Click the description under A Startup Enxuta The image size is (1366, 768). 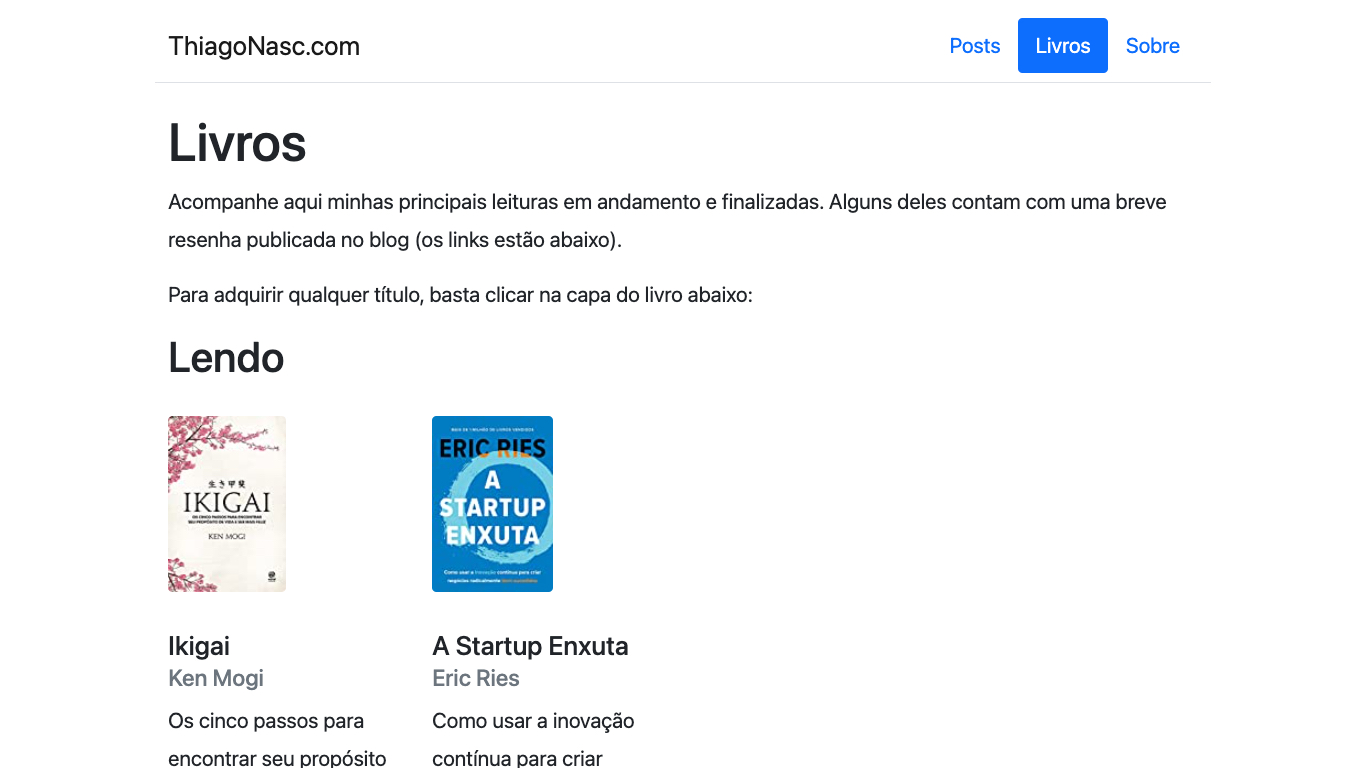532,735
